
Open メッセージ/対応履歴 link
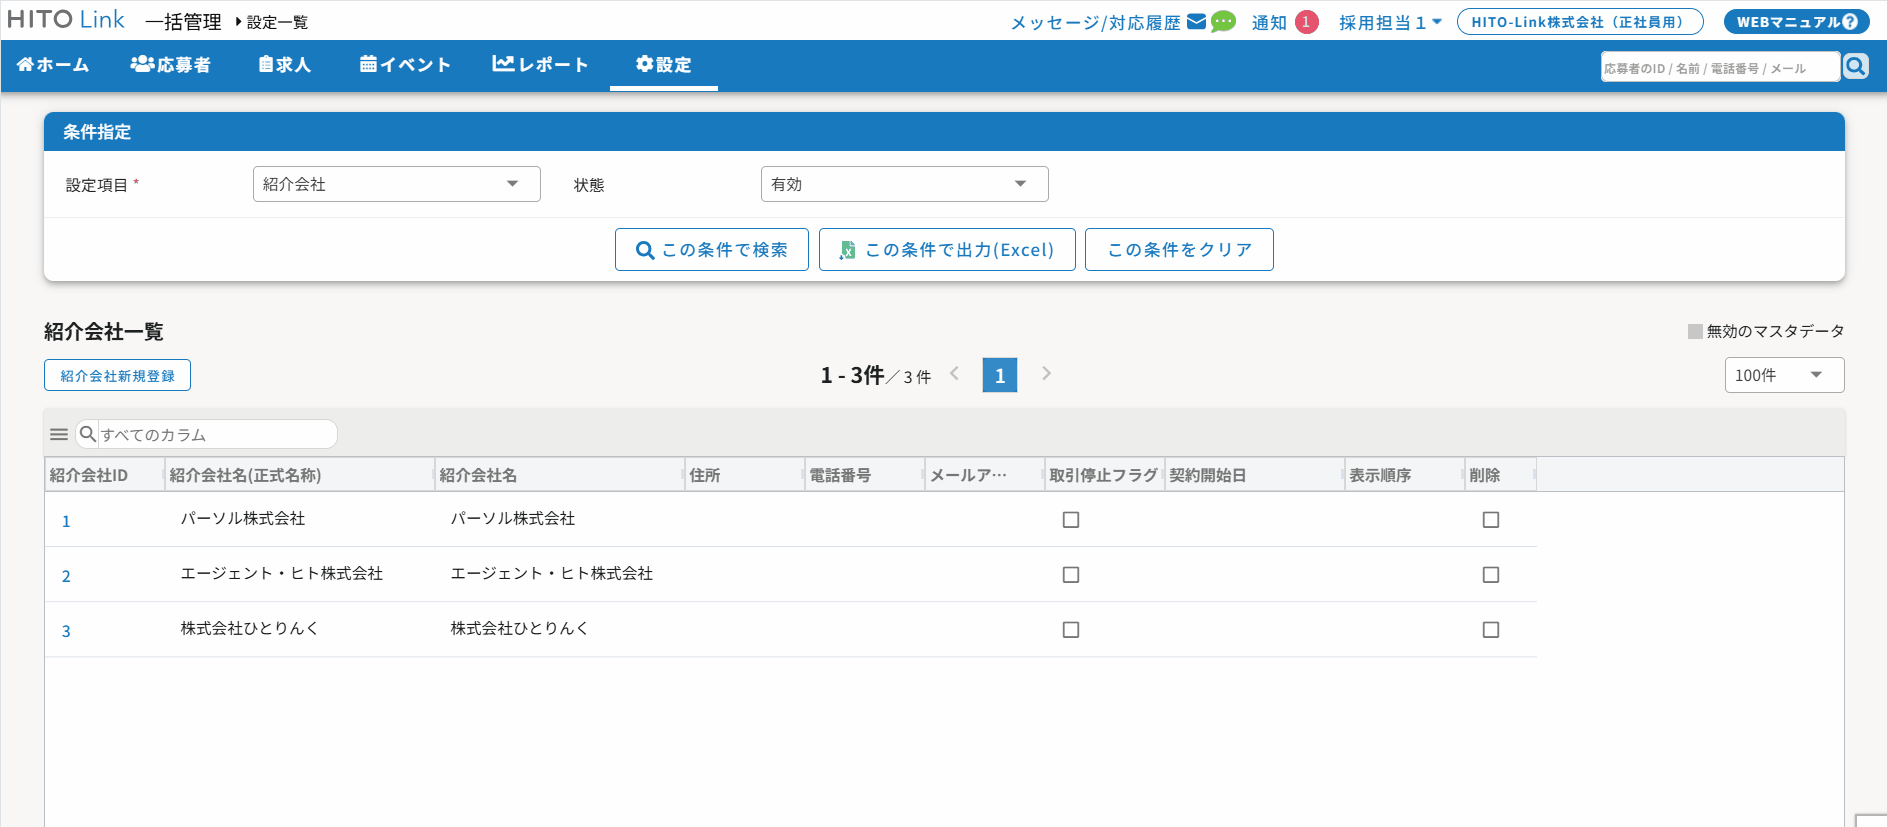tap(1095, 22)
